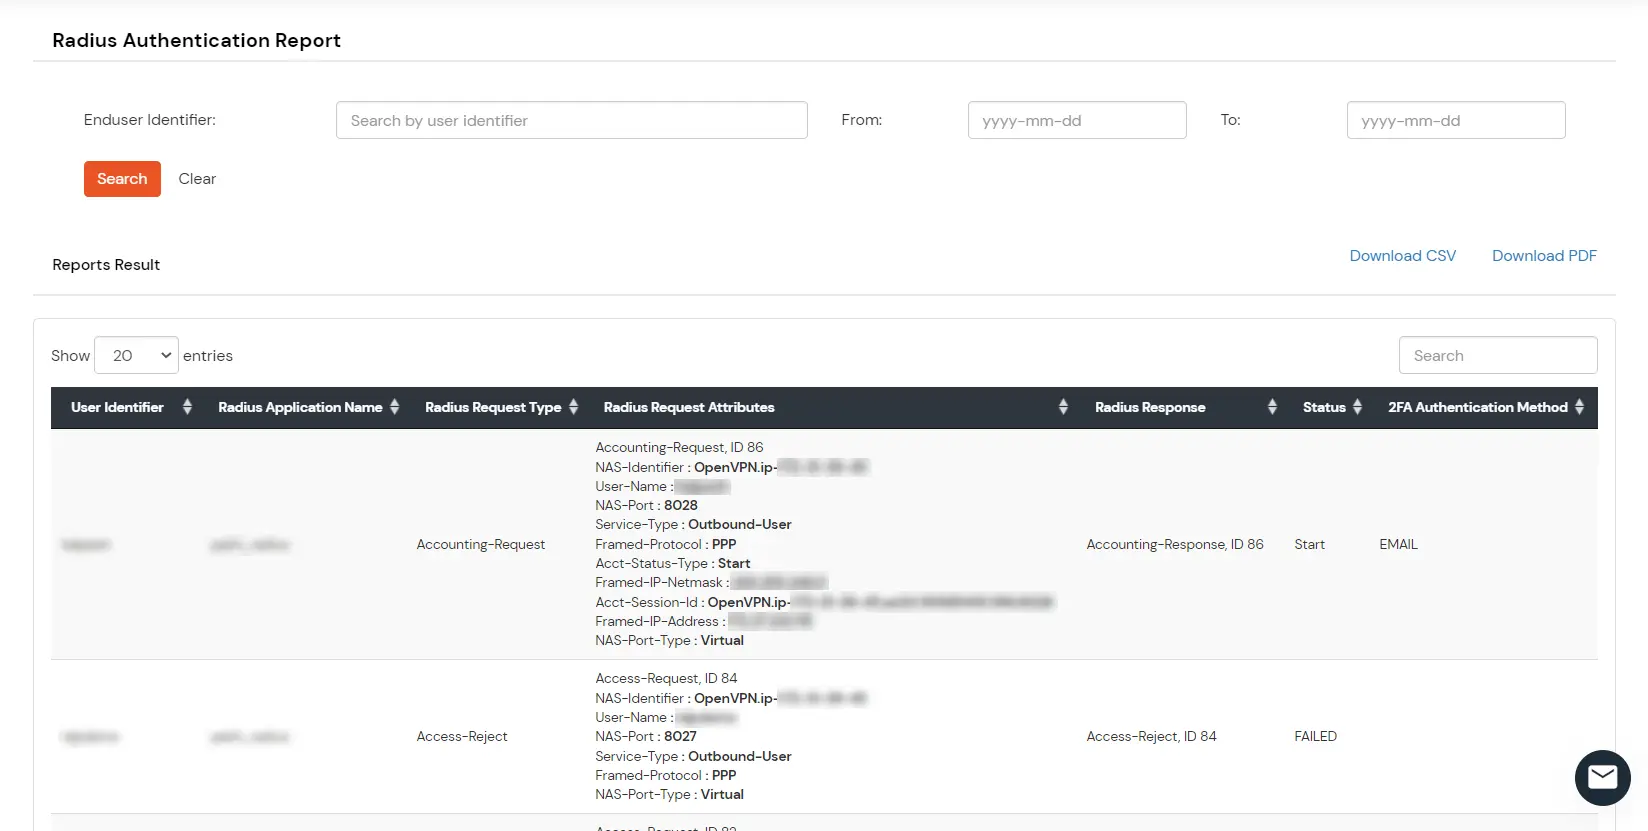Sort by User Identifier column arrows
1648x831 pixels.
click(187, 407)
